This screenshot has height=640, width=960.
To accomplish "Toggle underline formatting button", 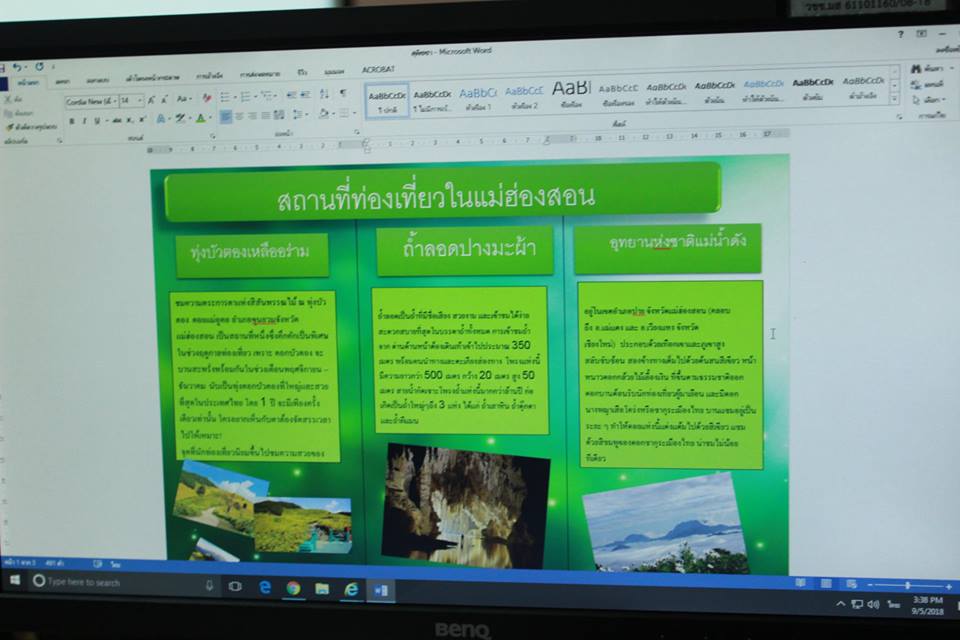I will [x=96, y=120].
